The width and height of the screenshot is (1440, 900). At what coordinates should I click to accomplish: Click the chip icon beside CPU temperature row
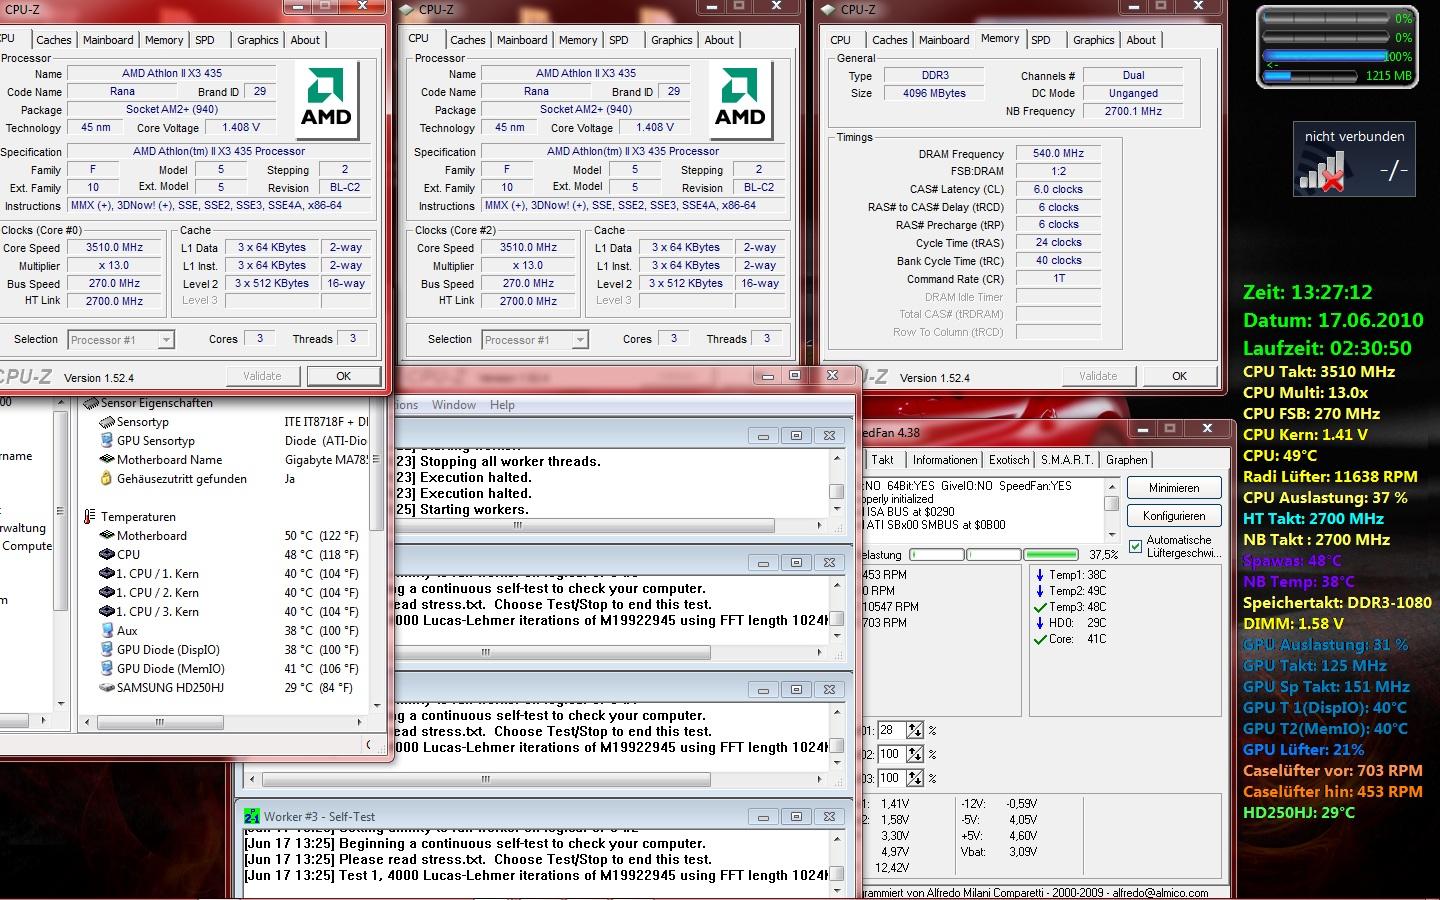click(107, 554)
